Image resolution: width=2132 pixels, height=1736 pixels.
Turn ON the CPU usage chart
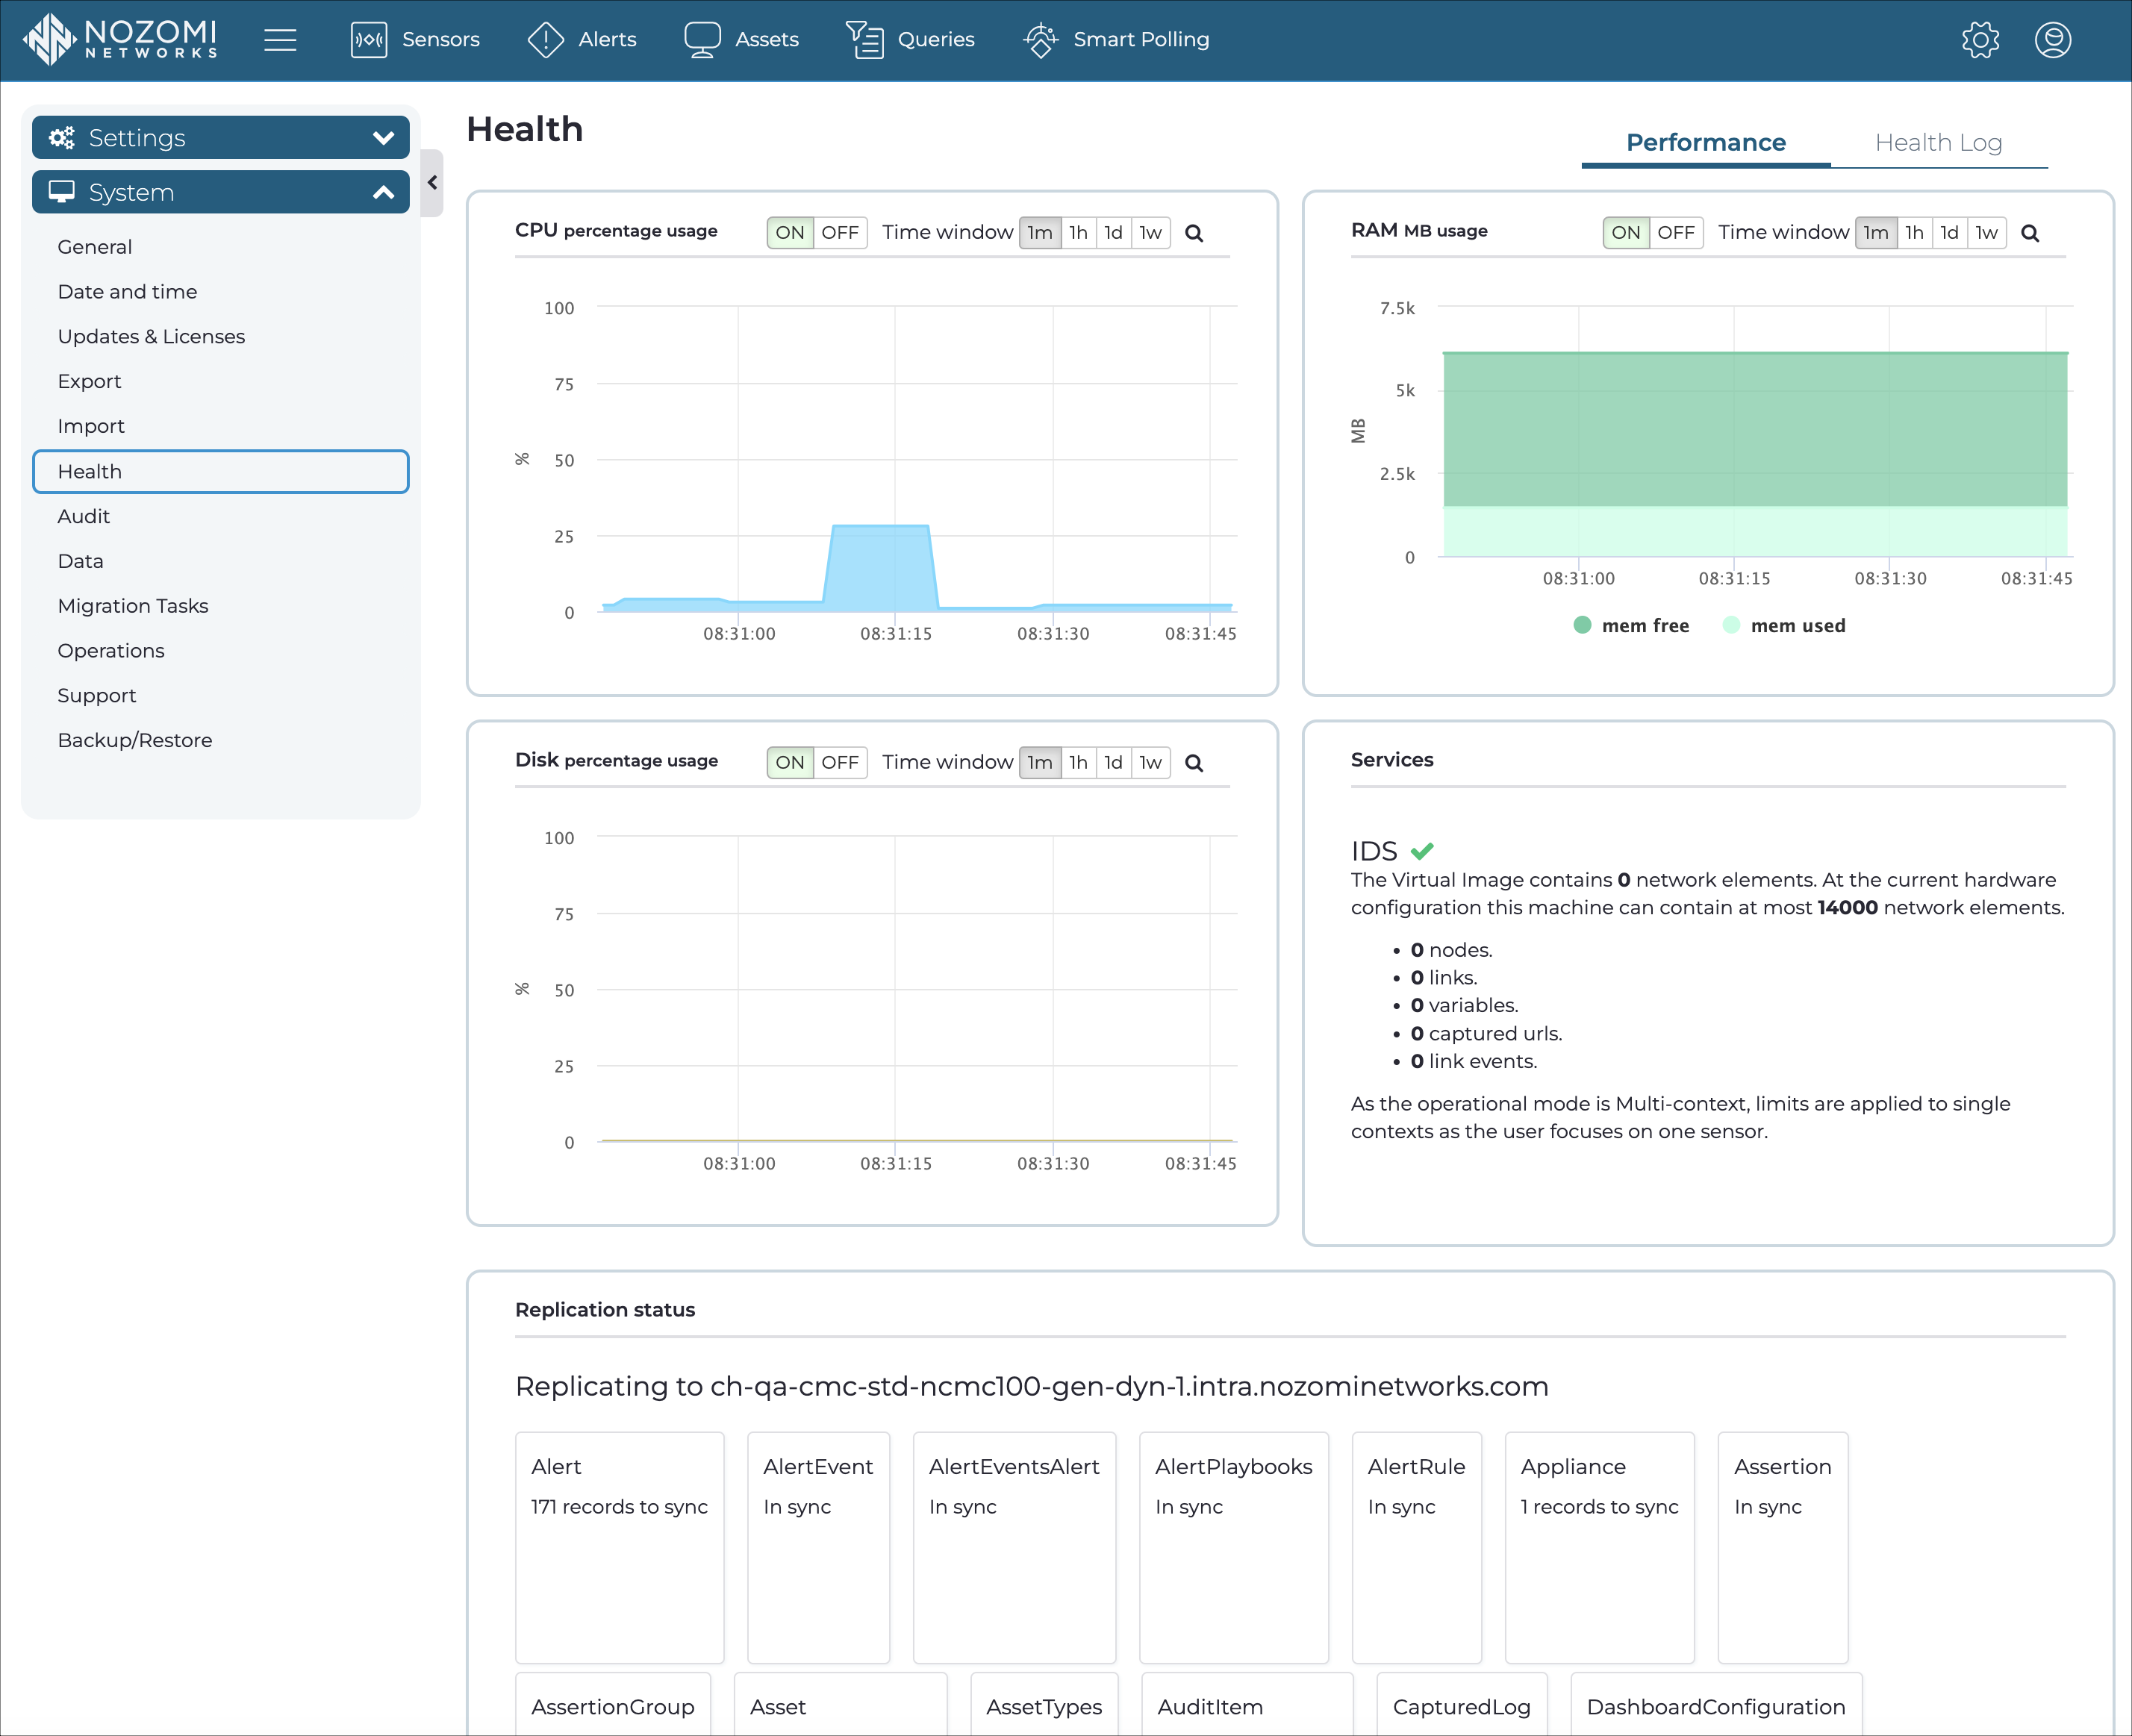(x=790, y=233)
